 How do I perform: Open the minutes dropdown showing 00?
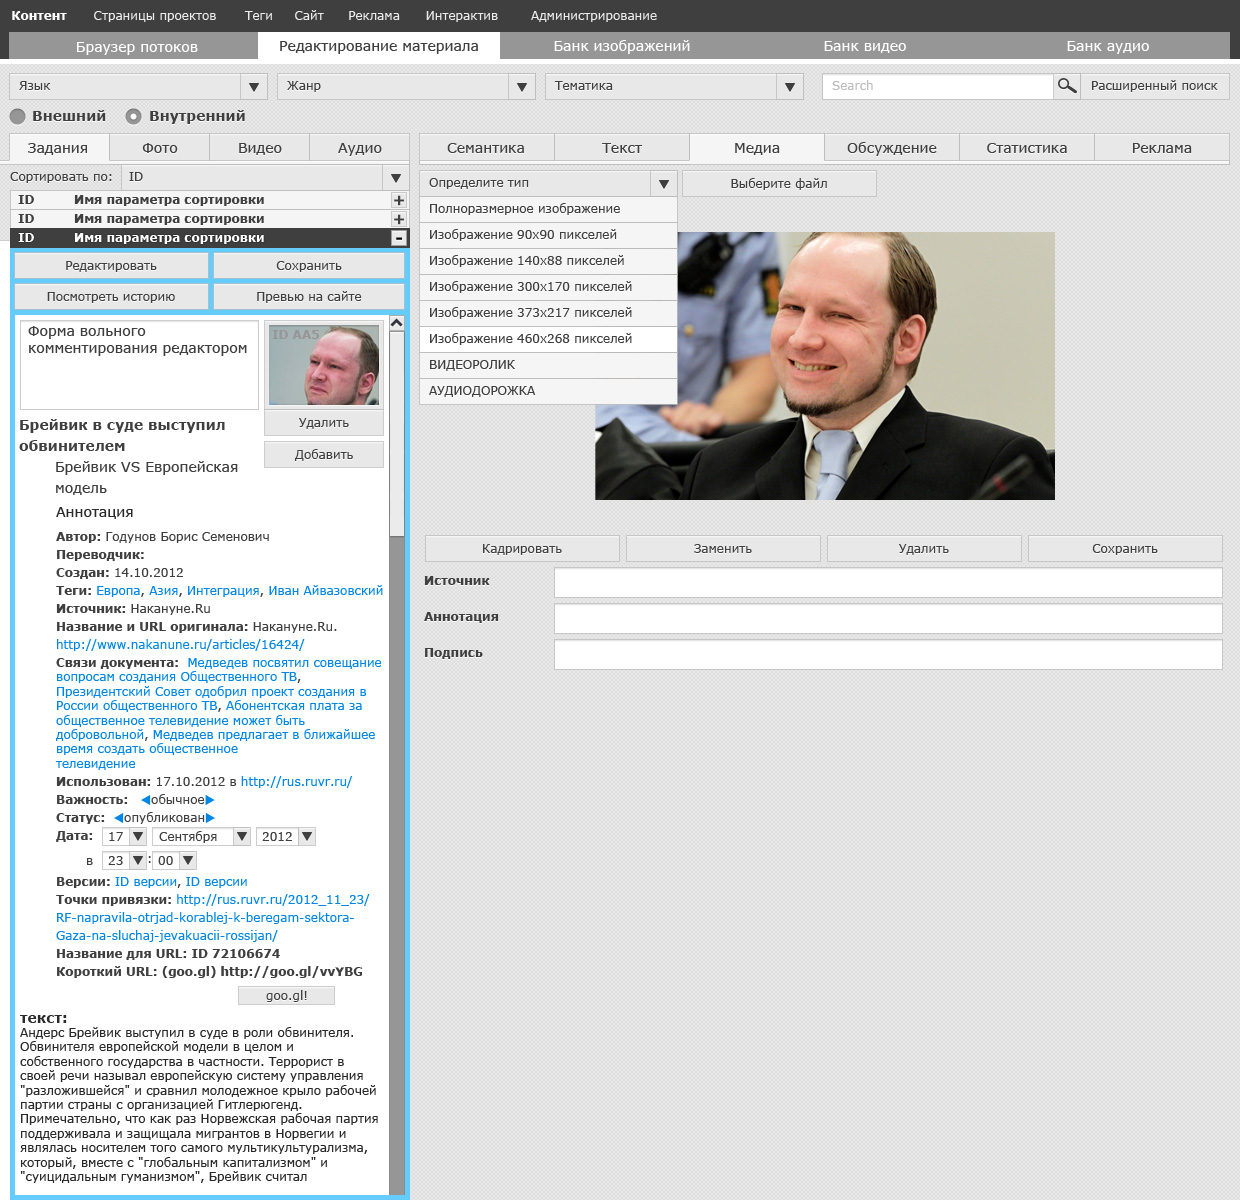pyautogui.click(x=174, y=860)
